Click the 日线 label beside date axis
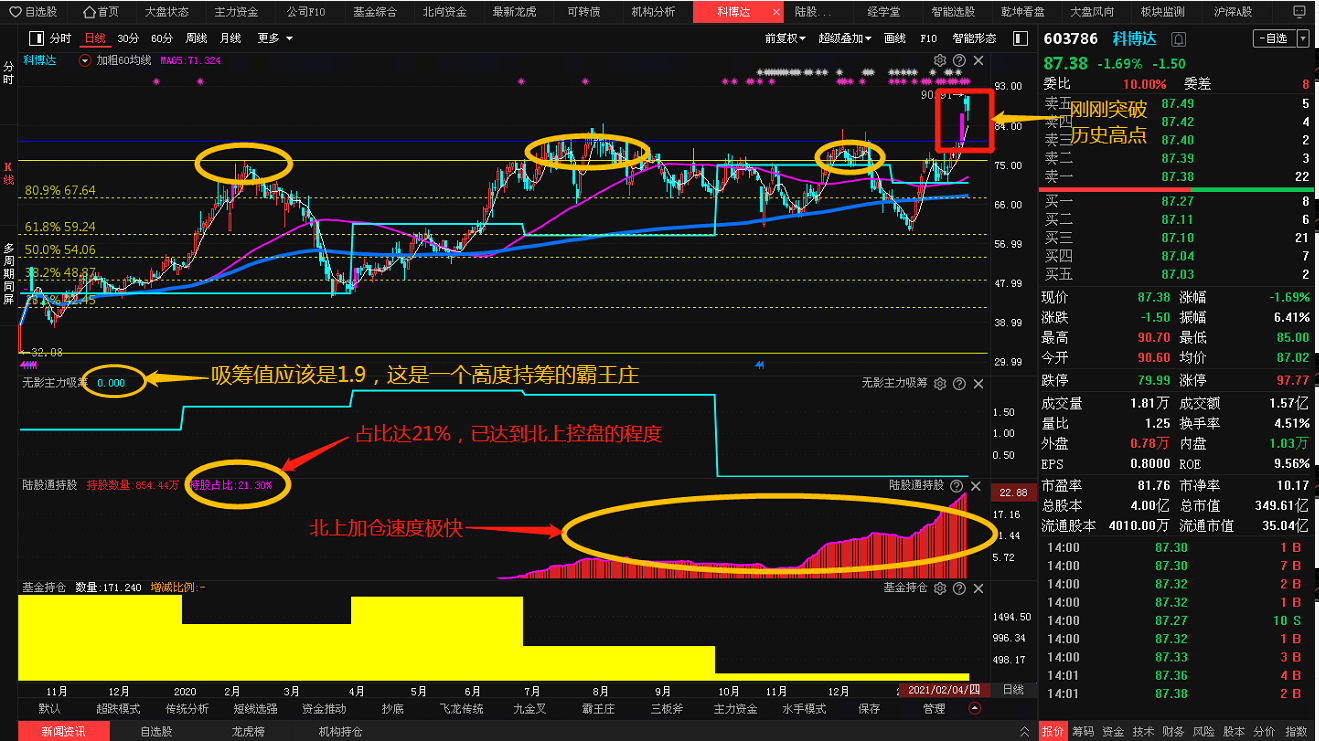The width and height of the screenshot is (1319, 741). (x=1013, y=690)
